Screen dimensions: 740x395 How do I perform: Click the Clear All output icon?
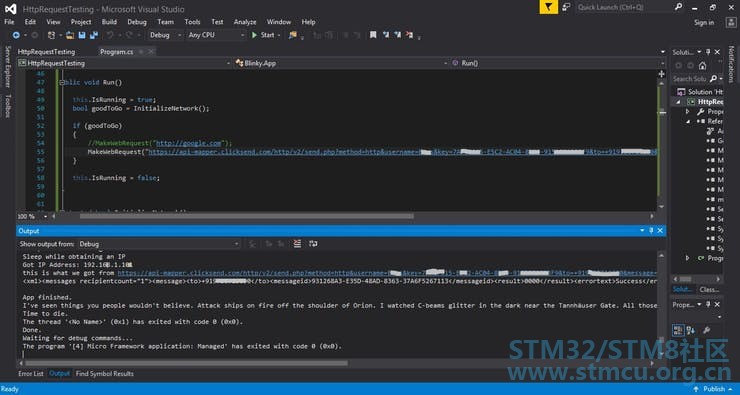pos(297,244)
